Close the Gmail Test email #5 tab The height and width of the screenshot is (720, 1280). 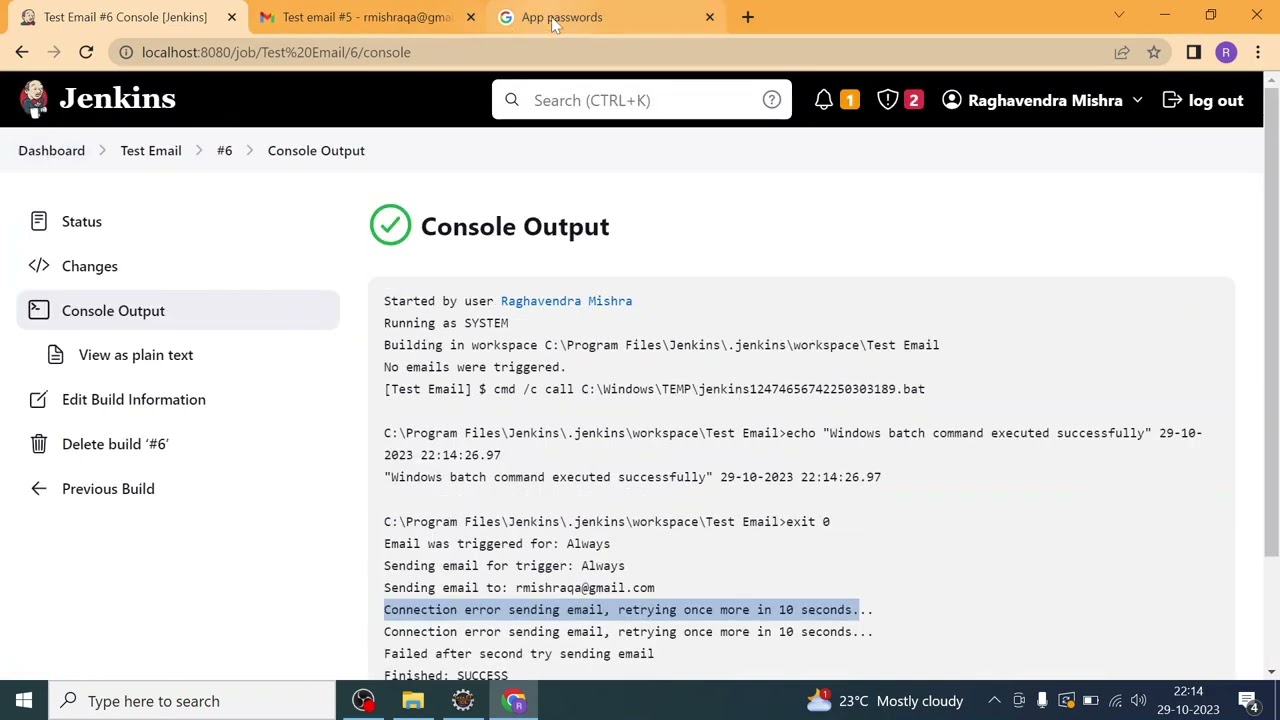(471, 17)
